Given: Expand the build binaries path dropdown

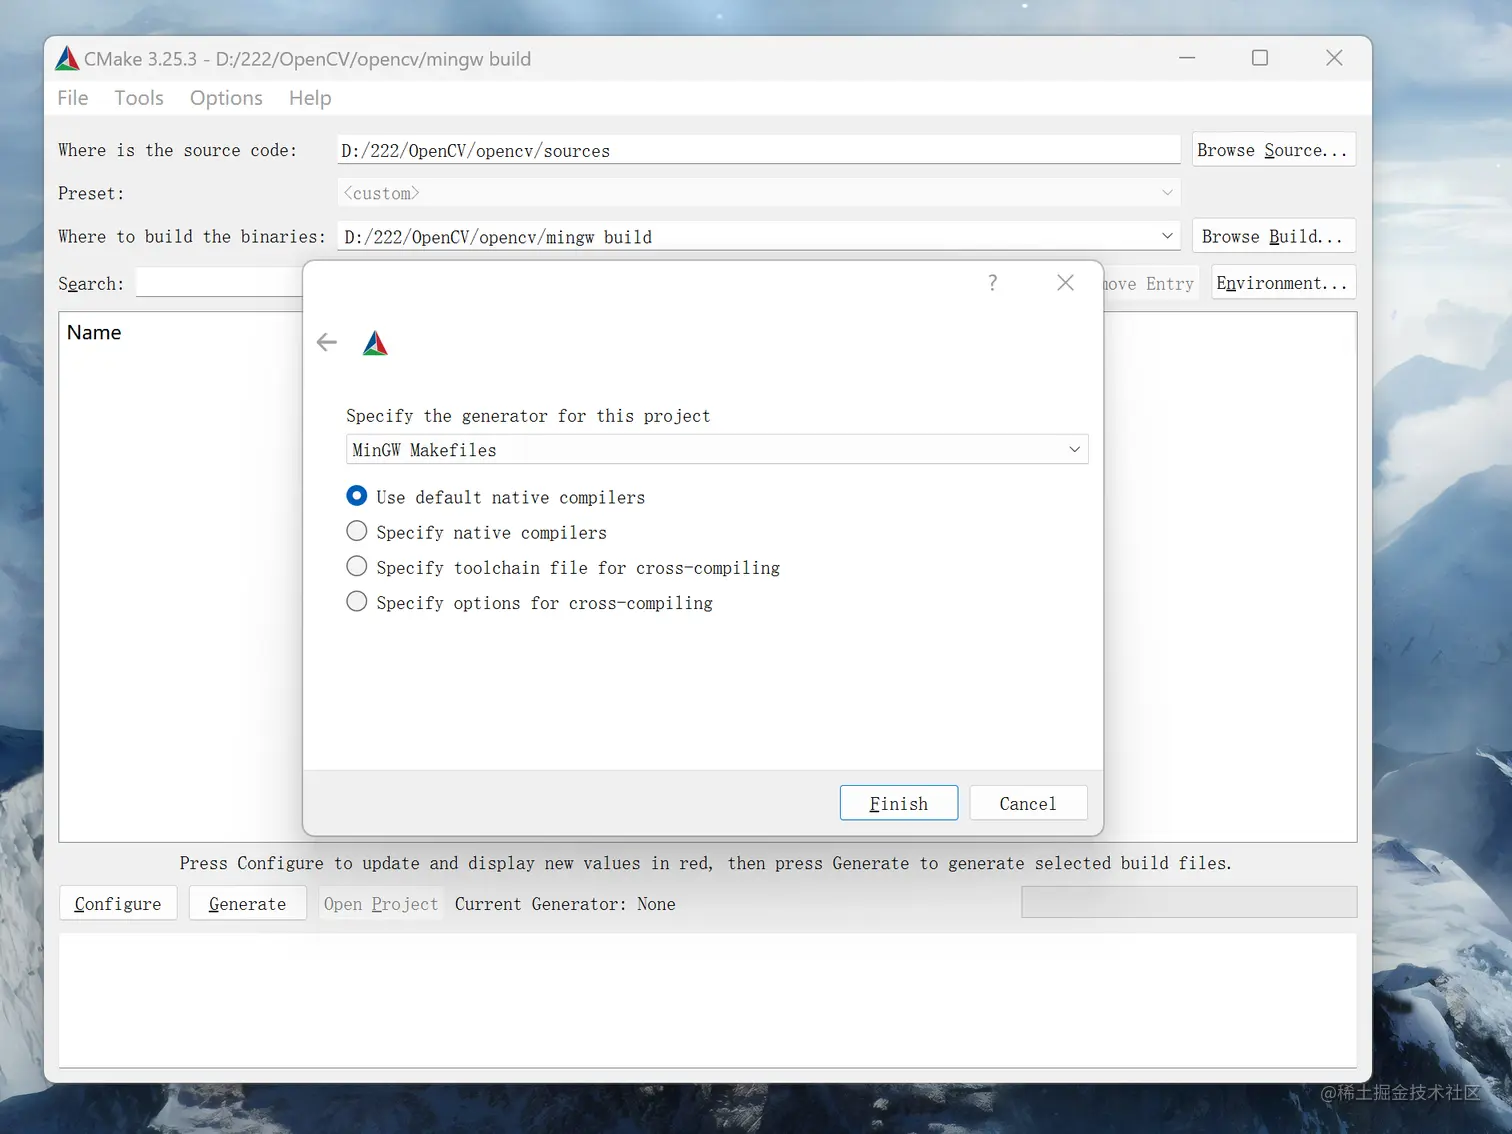Looking at the screenshot, I should point(1167,236).
